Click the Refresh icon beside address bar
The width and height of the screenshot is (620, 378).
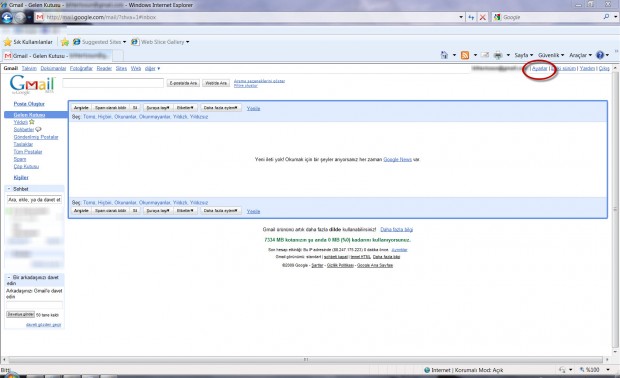[x=471, y=17]
